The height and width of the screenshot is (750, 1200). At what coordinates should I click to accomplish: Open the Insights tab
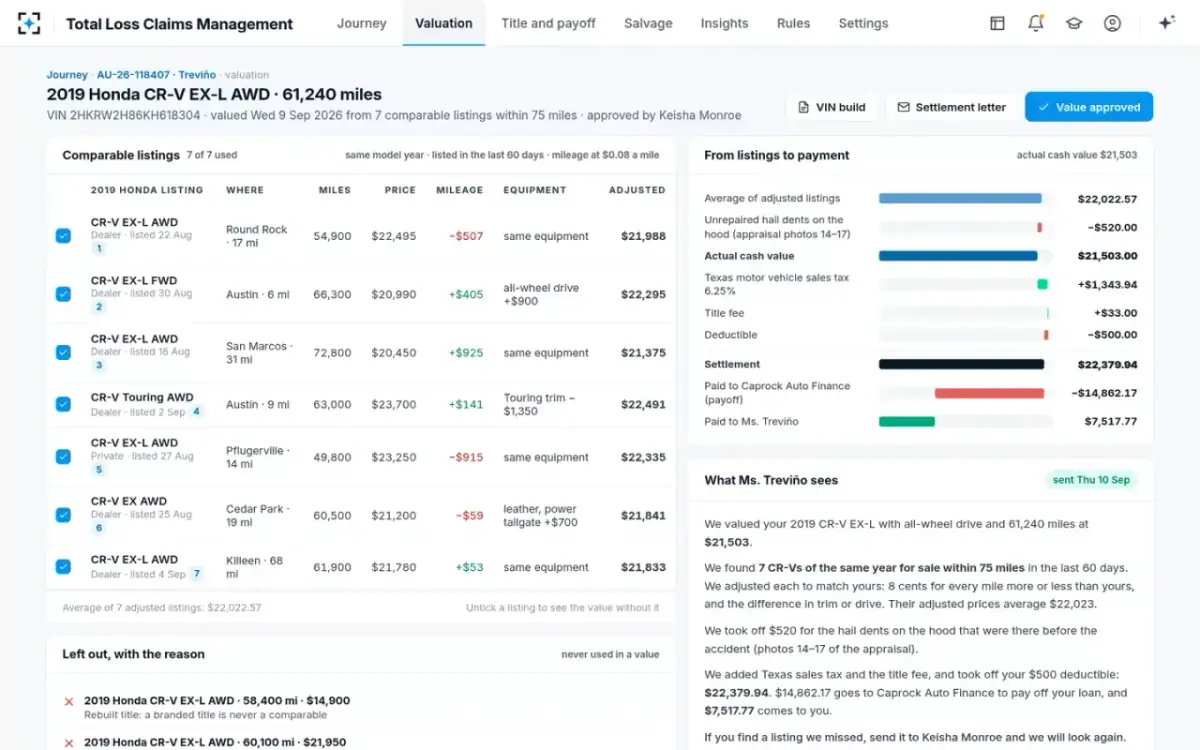click(x=724, y=23)
